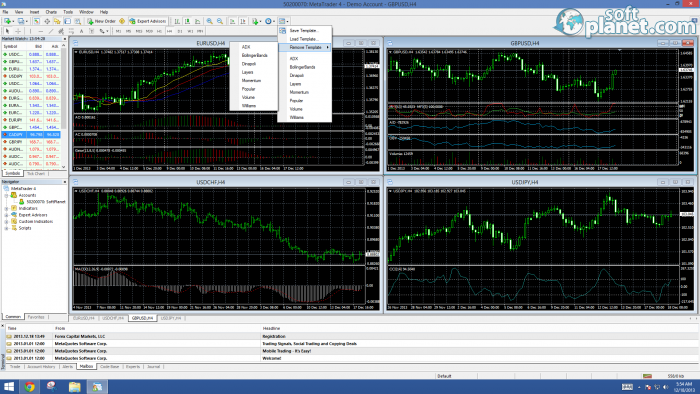This screenshot has width=700, height=394.
Task: Open the Insert menu
Action: click(x=34, y=12)
